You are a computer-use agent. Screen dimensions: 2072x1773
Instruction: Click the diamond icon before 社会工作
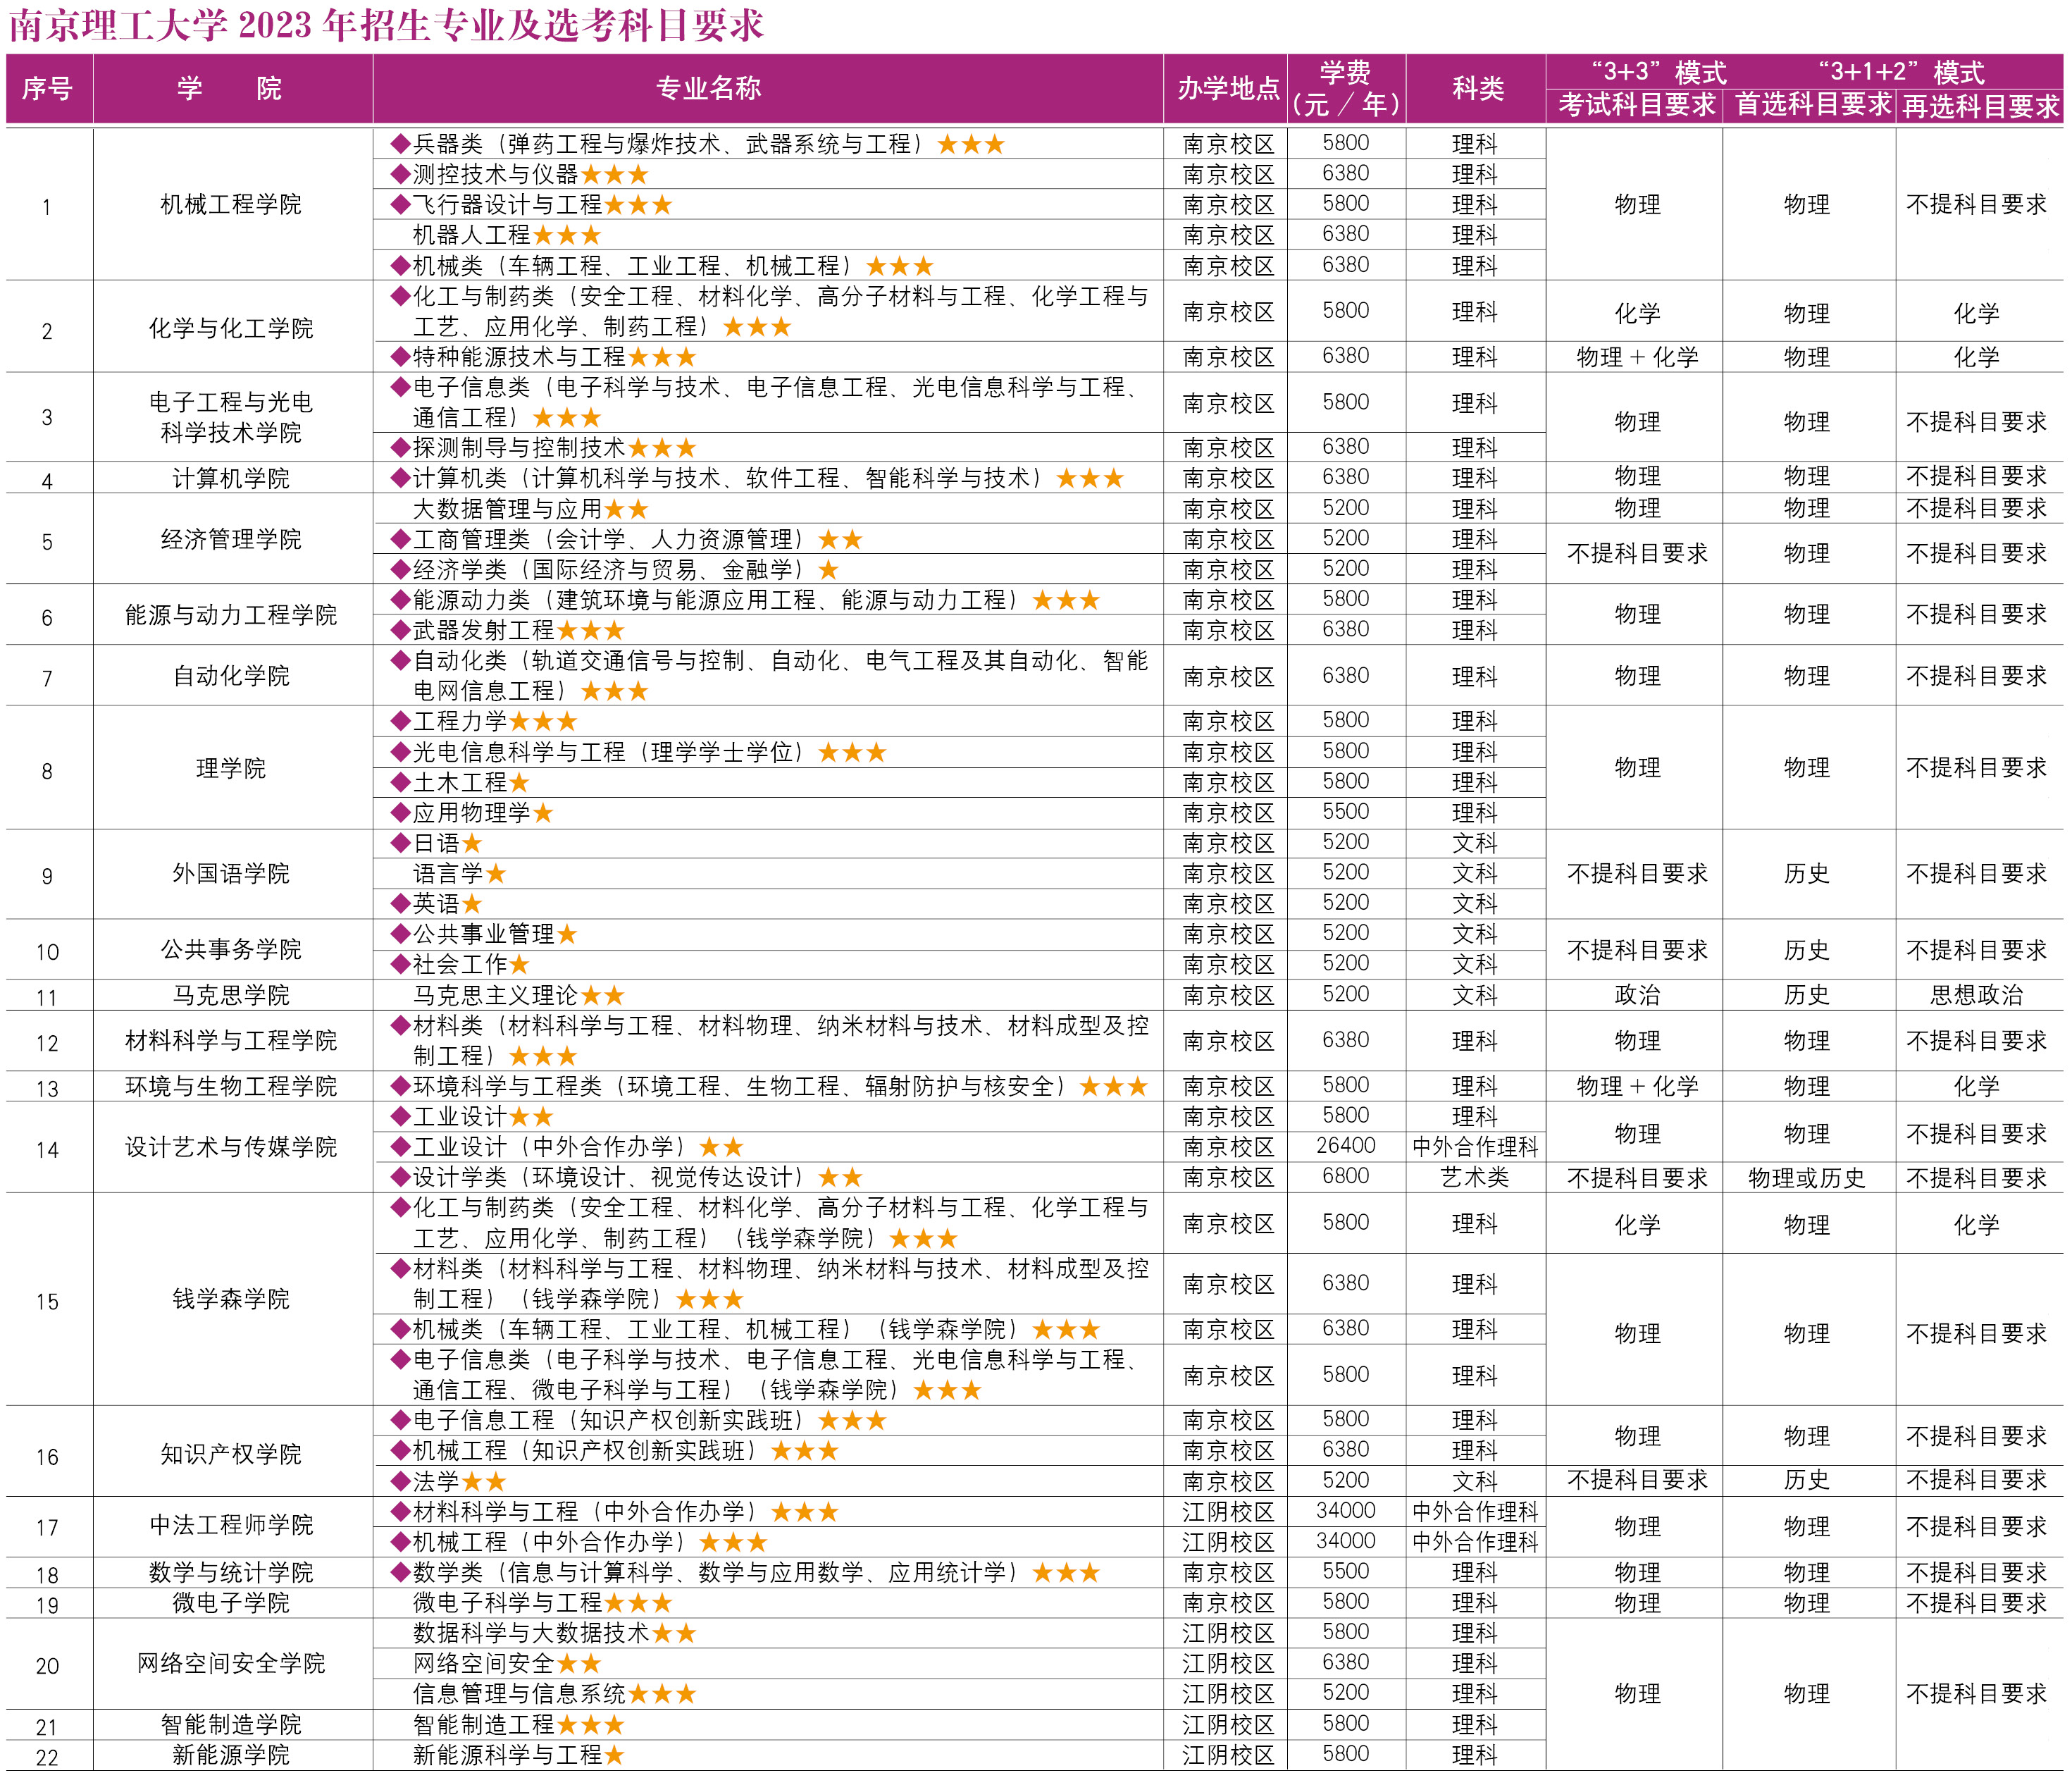pyautogui.click(x=400, y=964)
